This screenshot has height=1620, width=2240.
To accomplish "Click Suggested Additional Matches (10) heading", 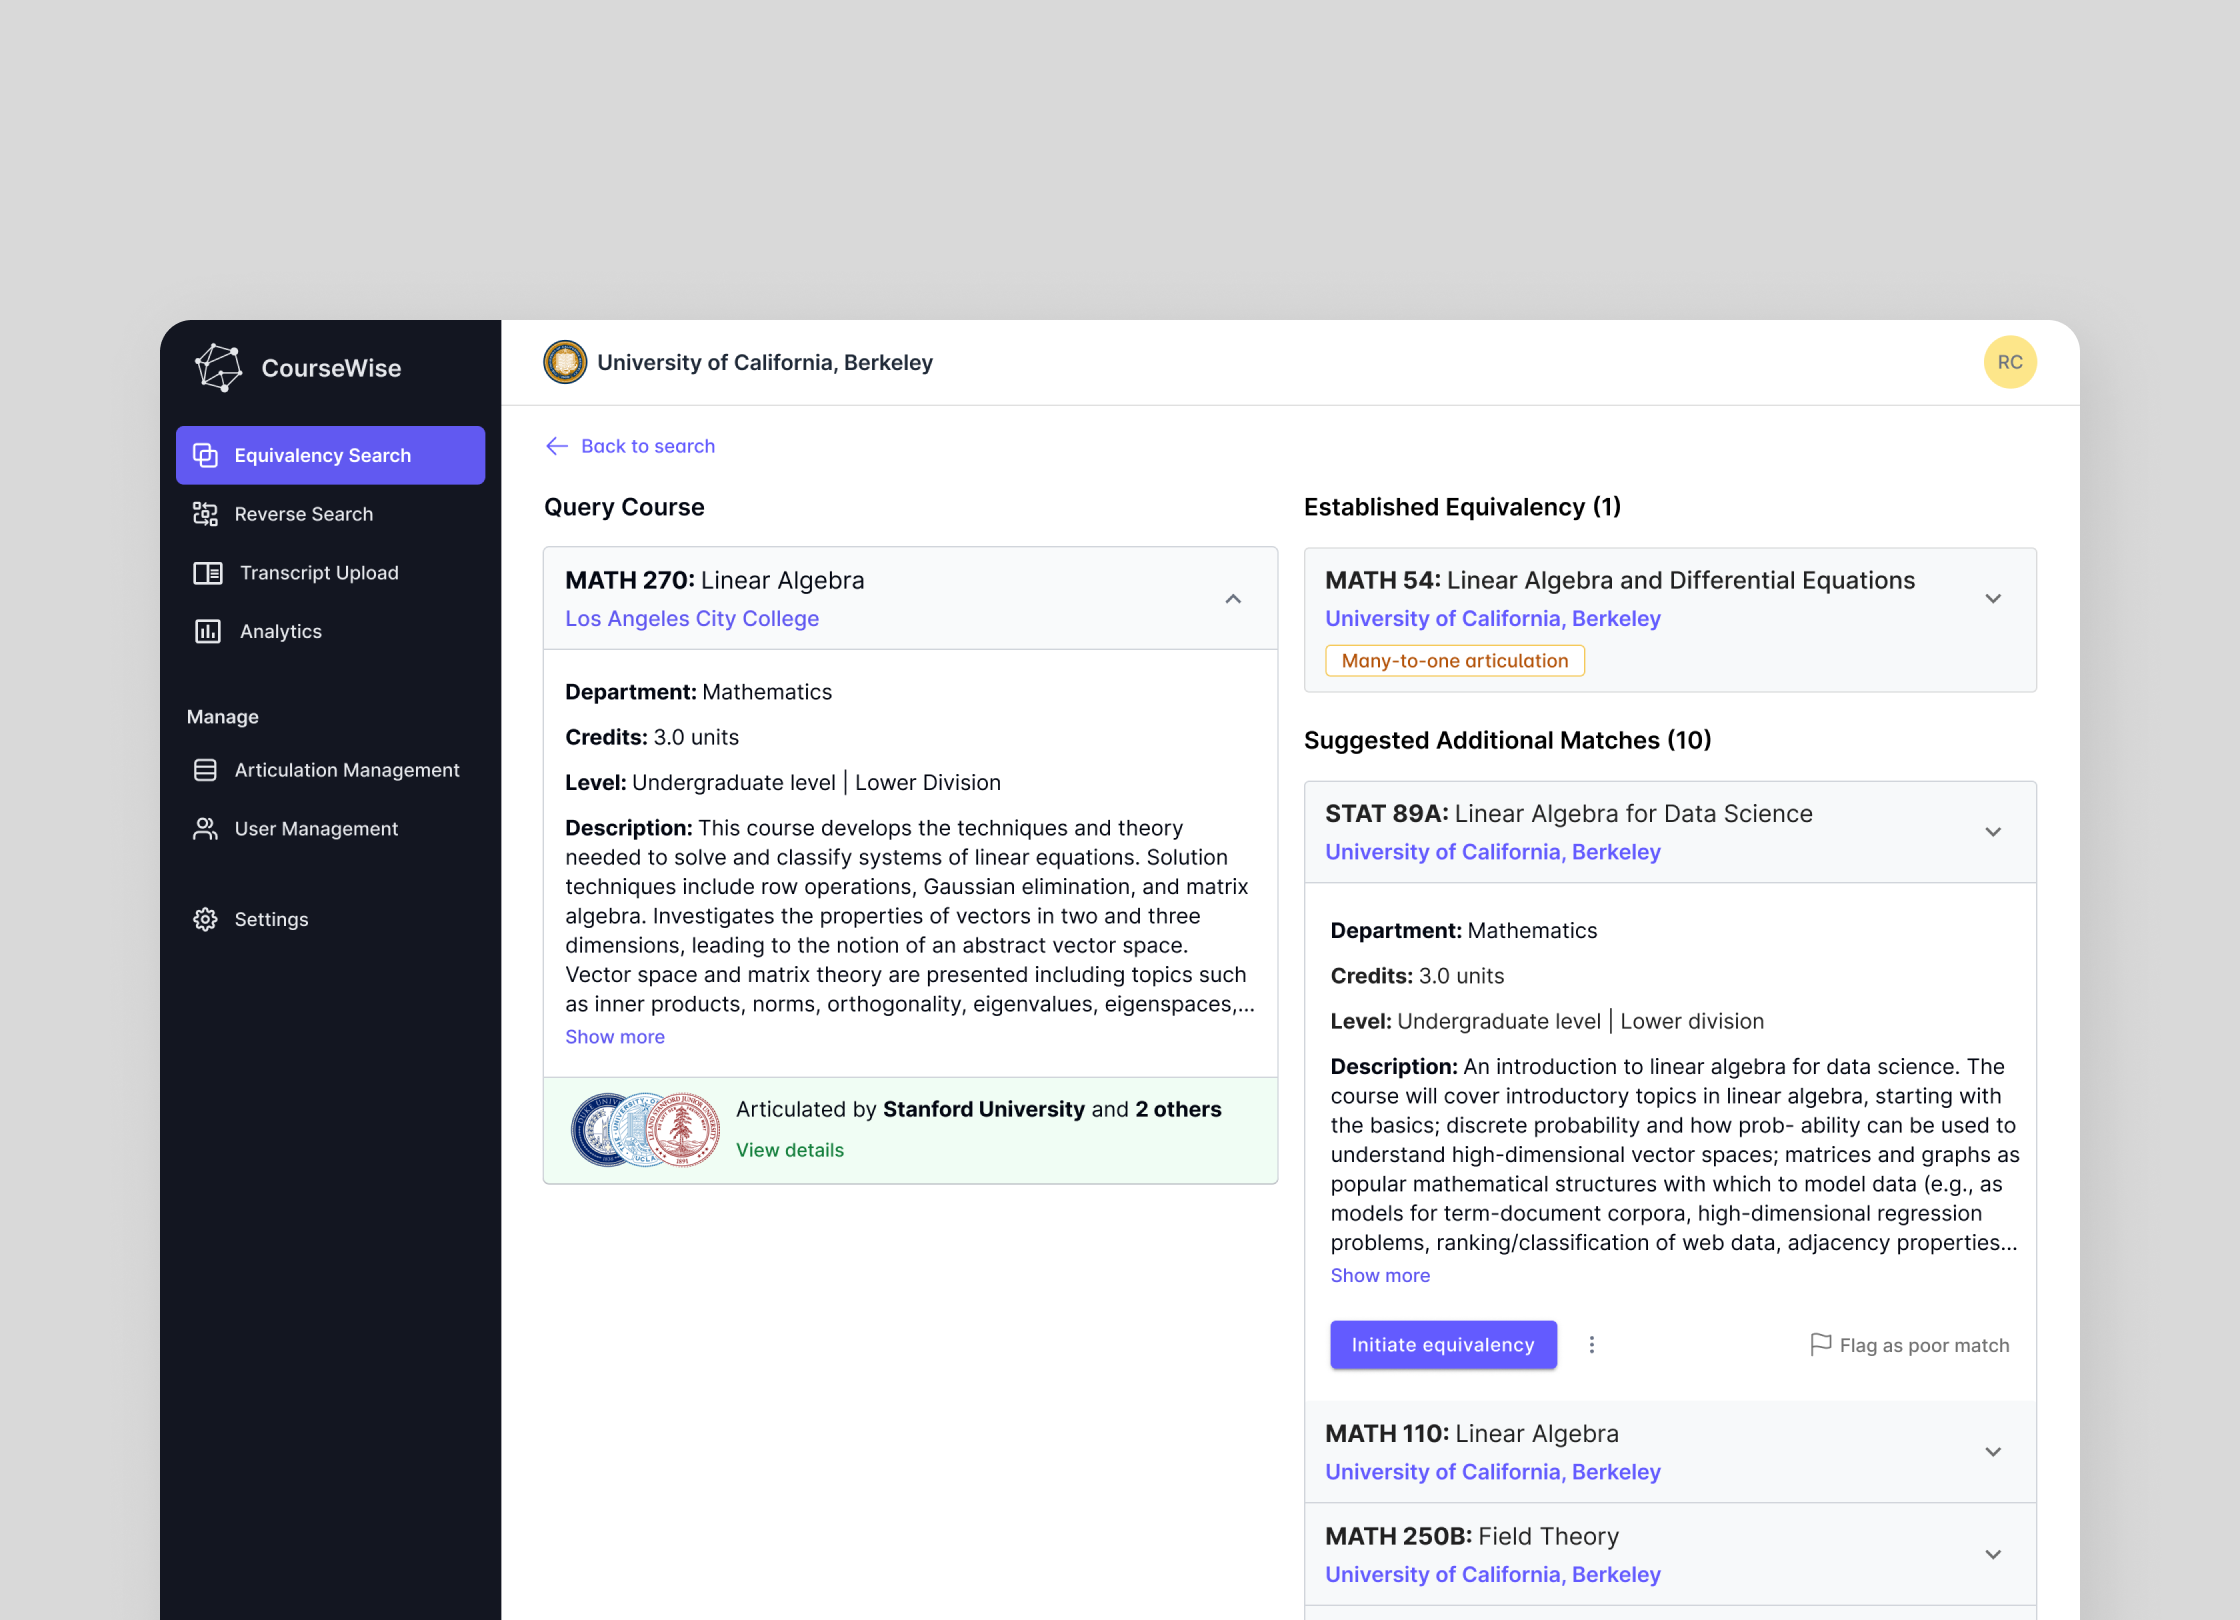I will 1508,740.
